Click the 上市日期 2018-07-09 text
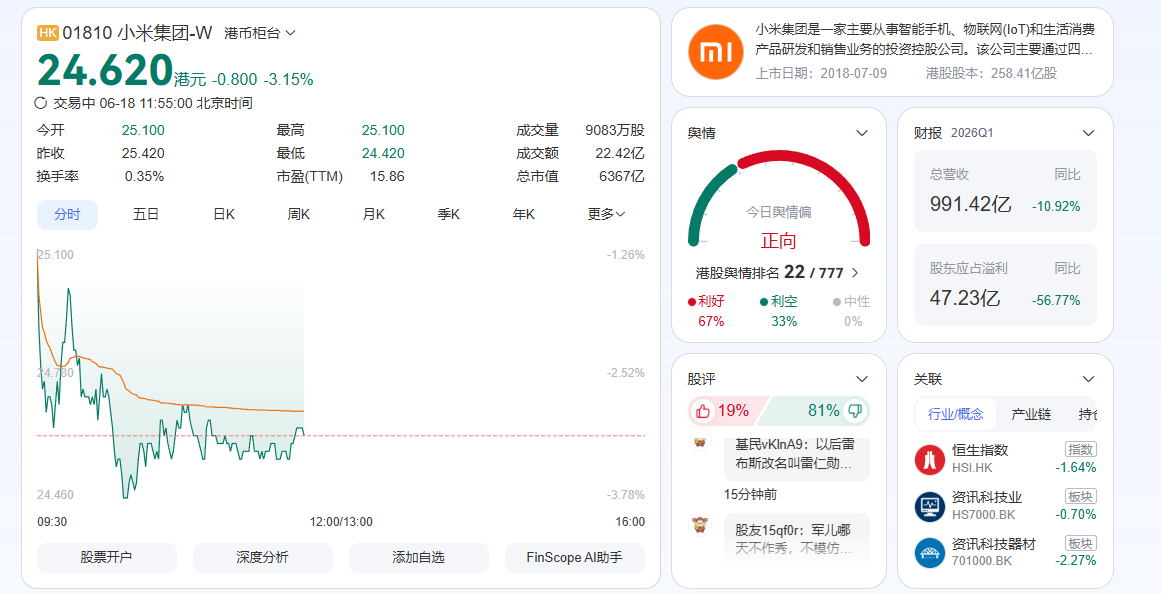This screenshot has width=1161, height=594. [x=821, y=73]
